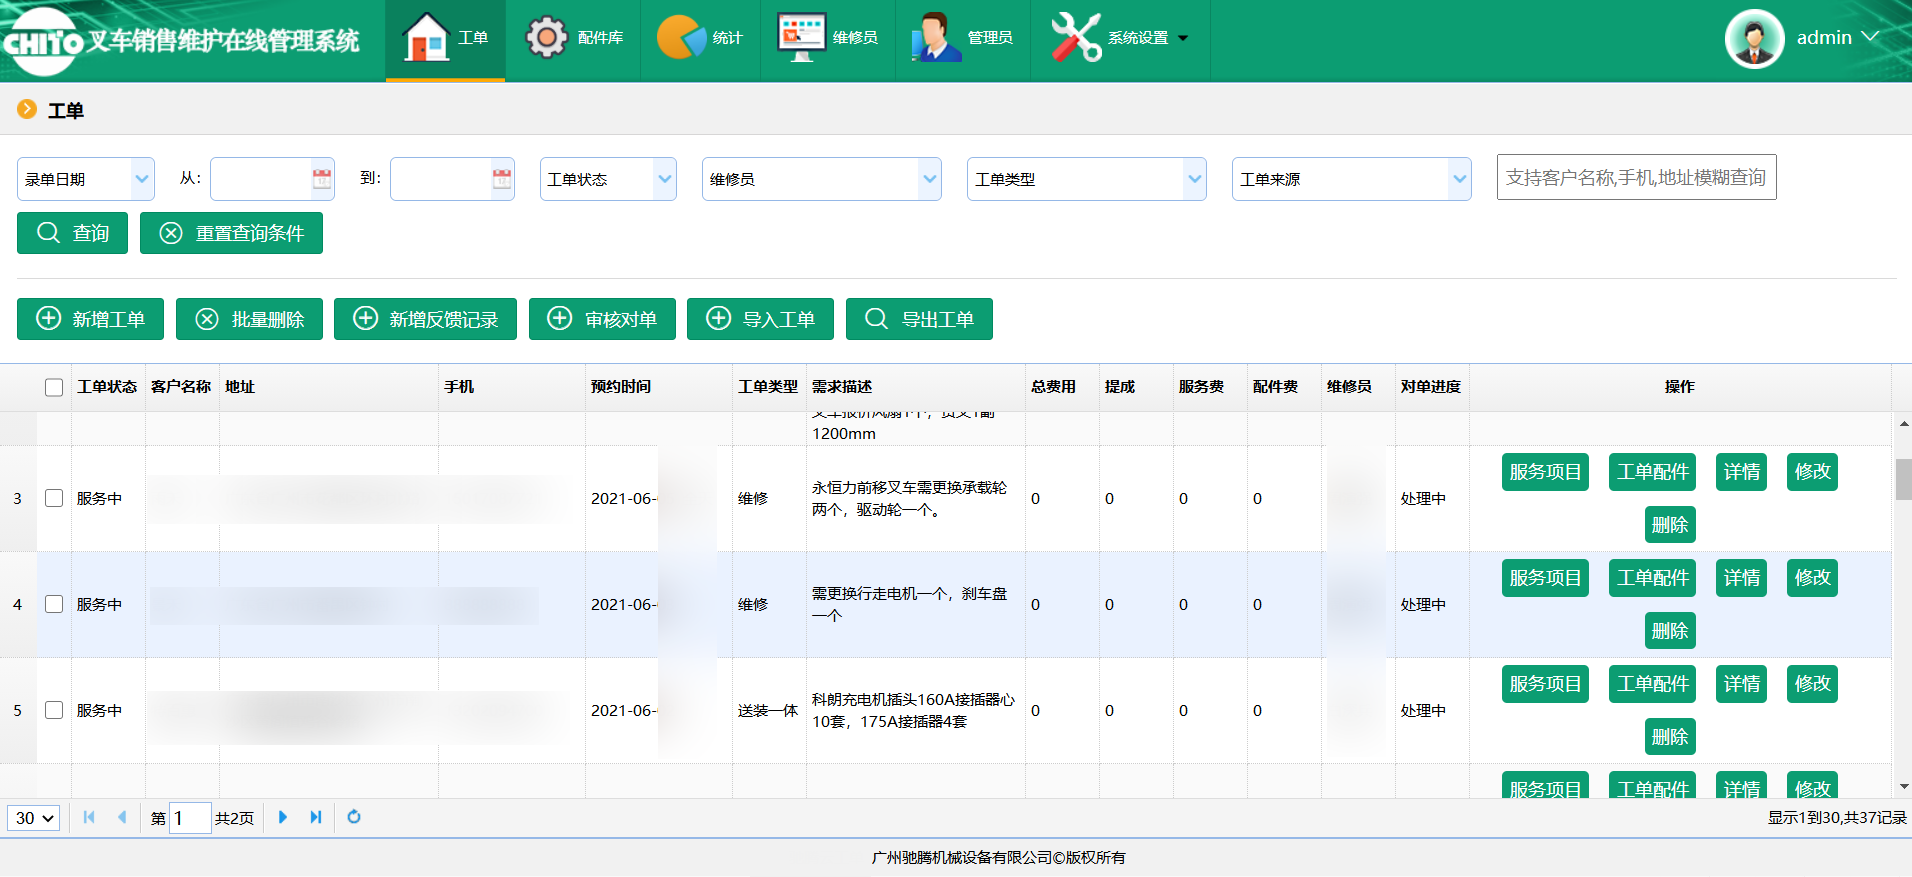Image resolution: width=1912 pixels, height=877 pixels.
Task: Click the customer name fuzzy search field
Action: (x=1636, y=177)
